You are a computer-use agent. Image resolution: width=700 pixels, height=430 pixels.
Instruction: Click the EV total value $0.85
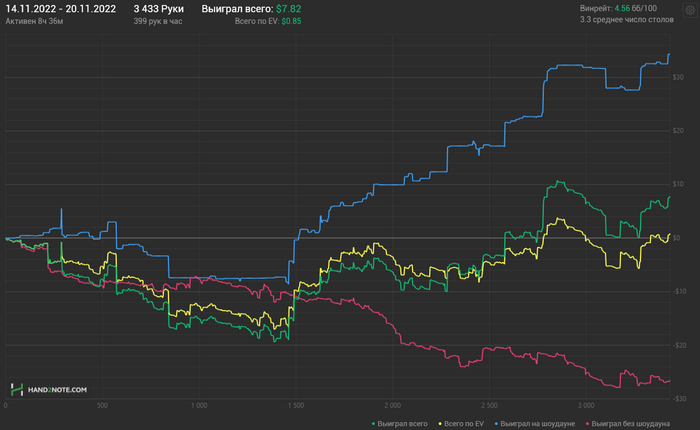click(x=291, y=21)
